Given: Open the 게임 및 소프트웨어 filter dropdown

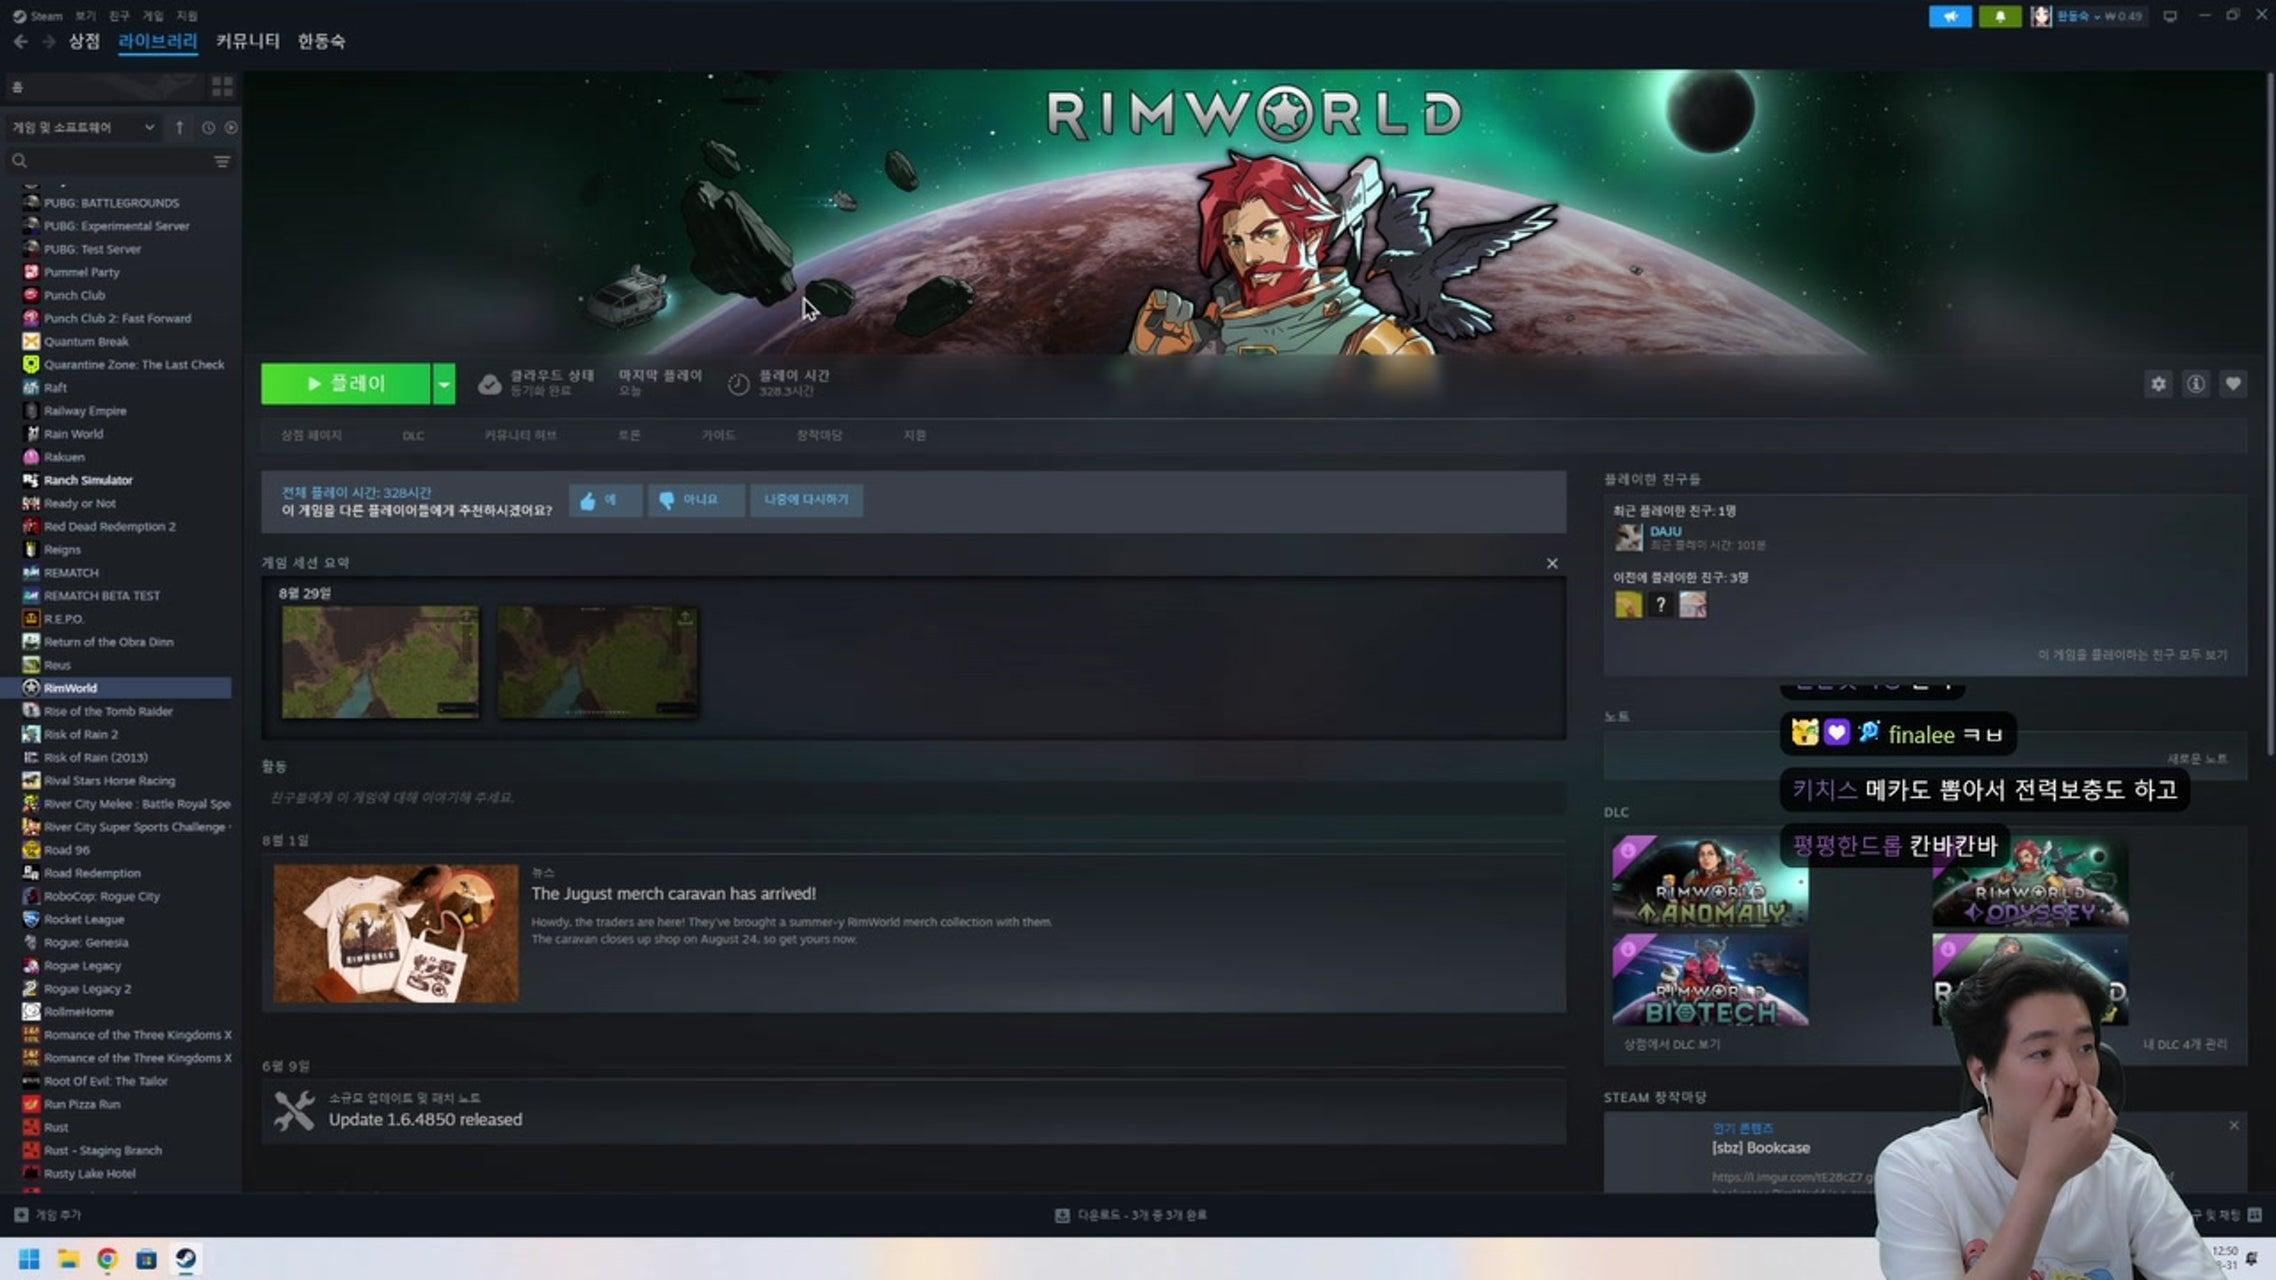Looking at the screenshot, I should tap(84, 127).
